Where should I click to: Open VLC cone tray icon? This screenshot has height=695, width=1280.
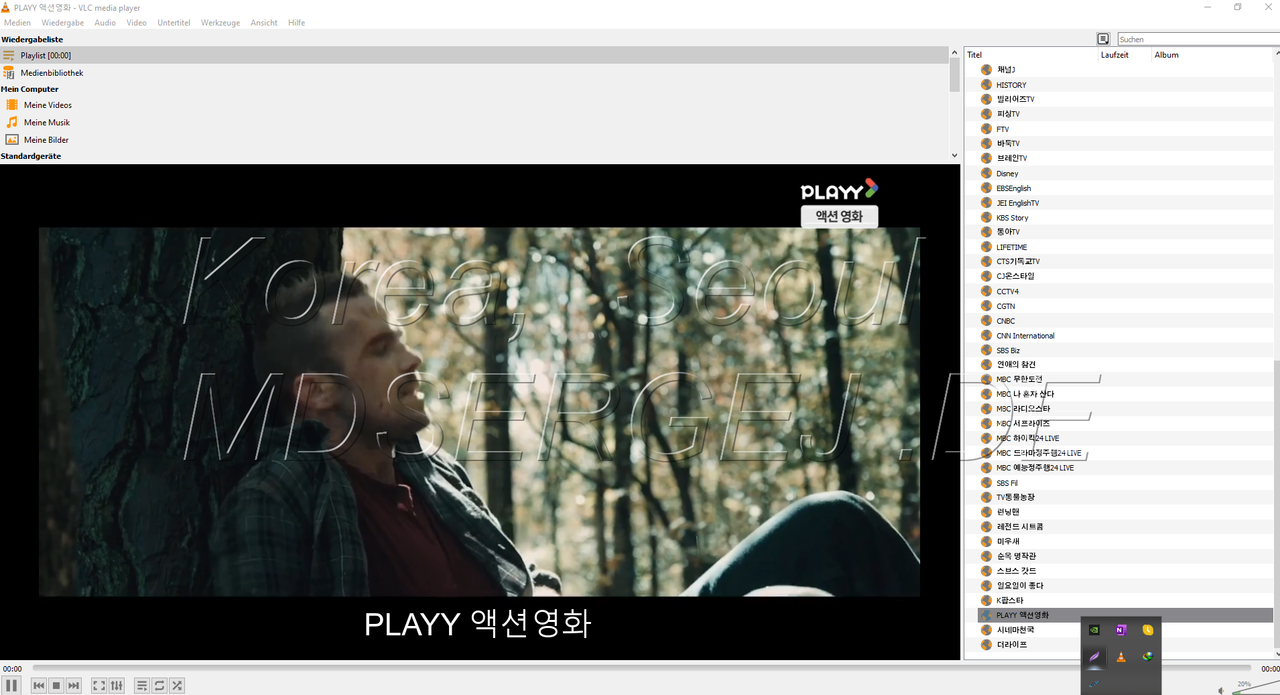1121,657
